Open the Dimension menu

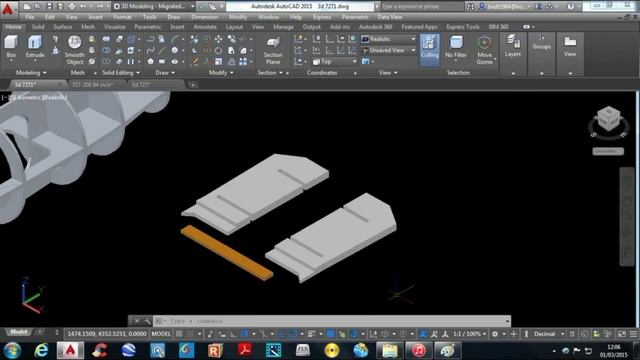pyautogui.click(x=204, y=17)
